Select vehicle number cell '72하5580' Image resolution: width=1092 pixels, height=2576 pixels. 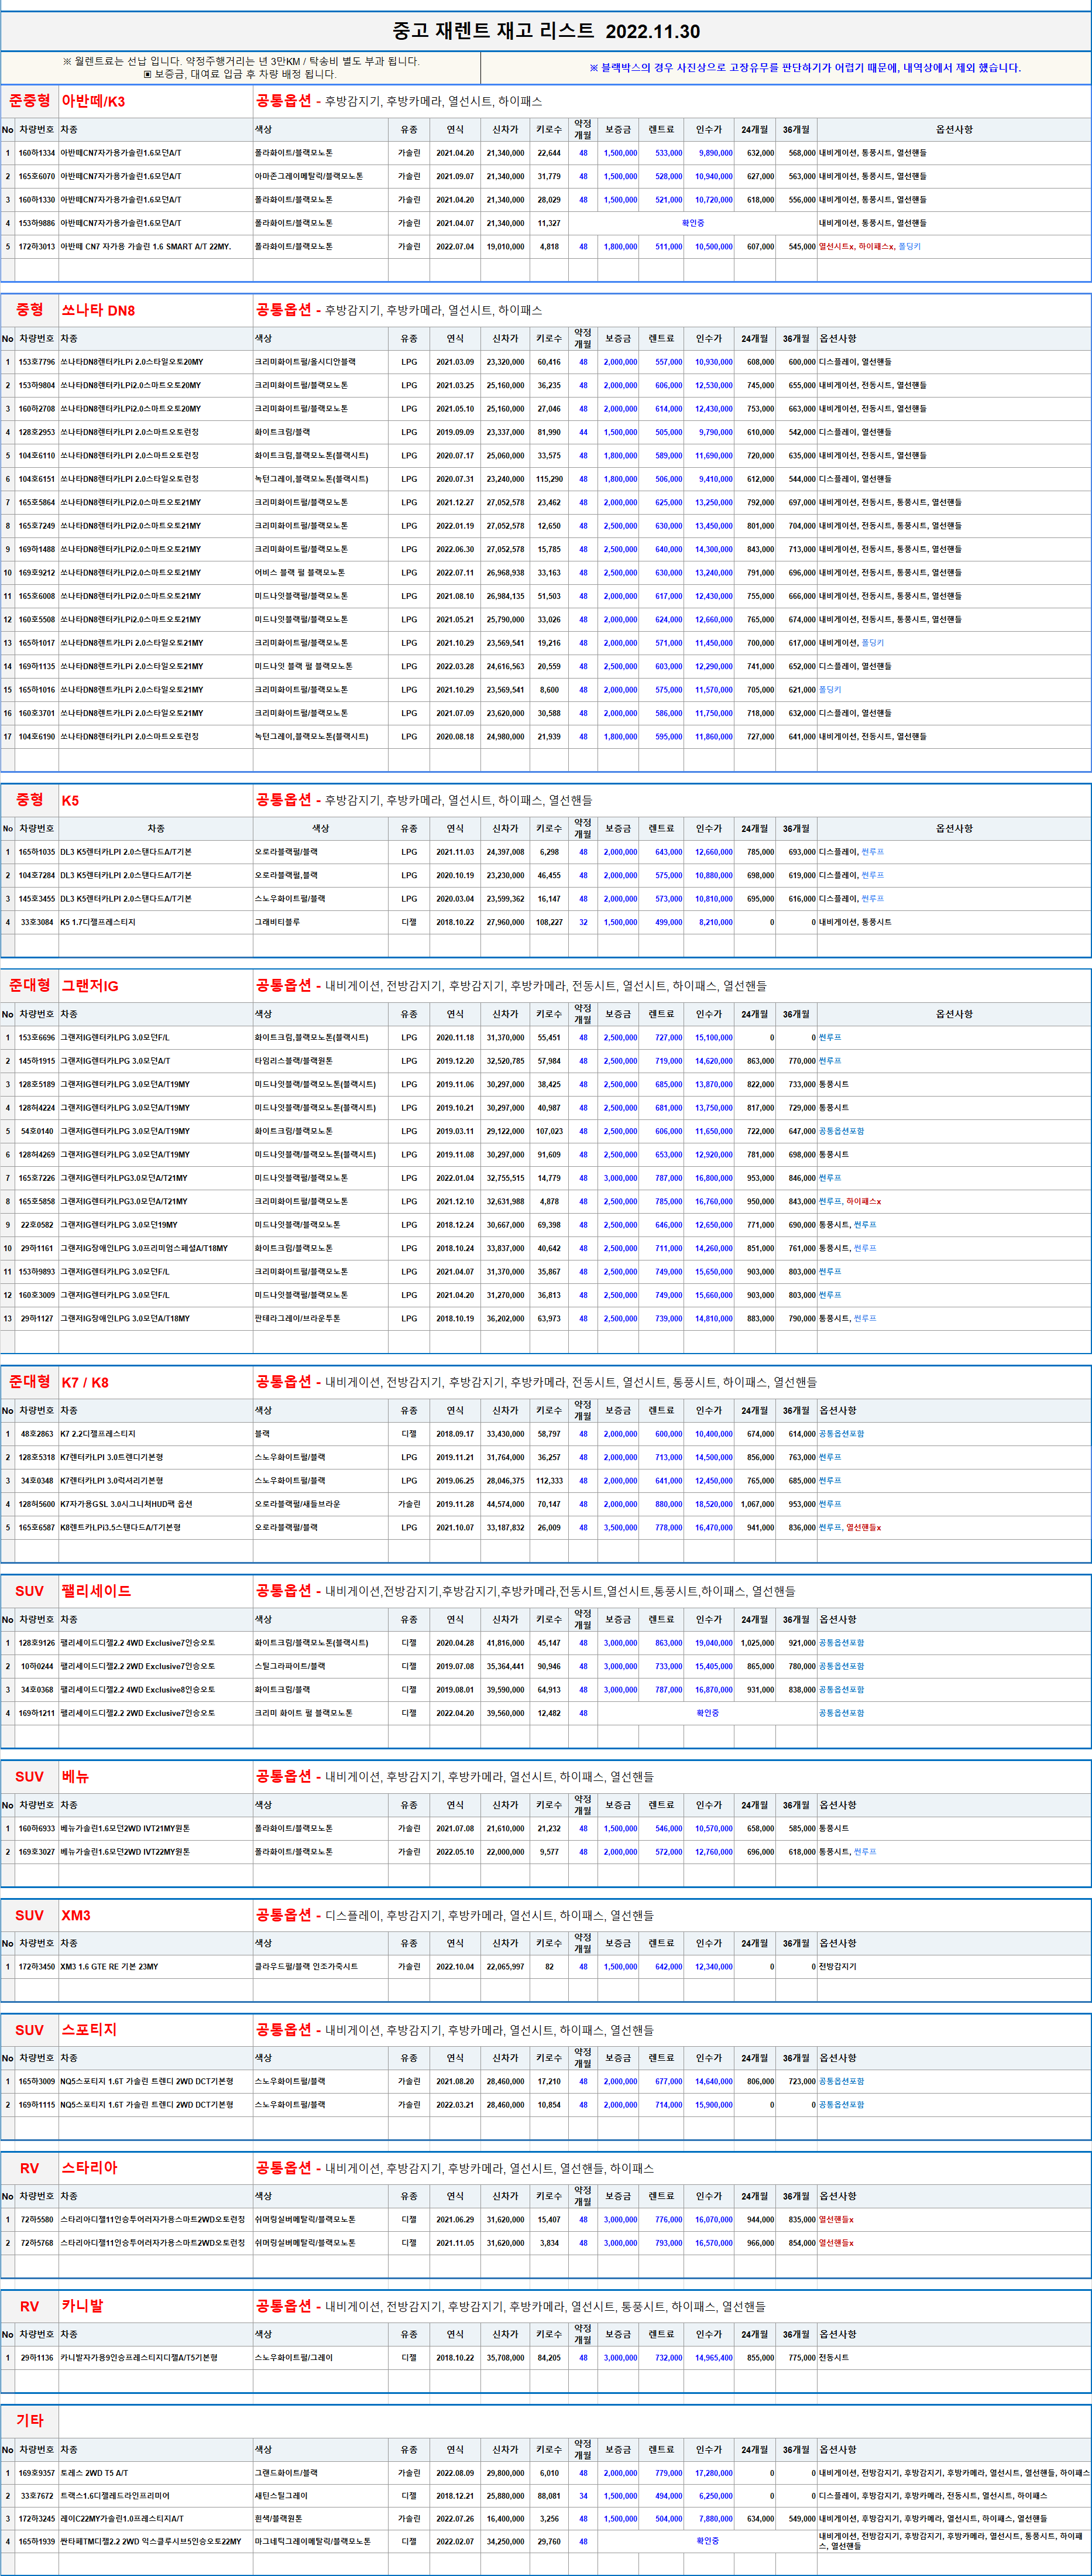point(37,2220)
